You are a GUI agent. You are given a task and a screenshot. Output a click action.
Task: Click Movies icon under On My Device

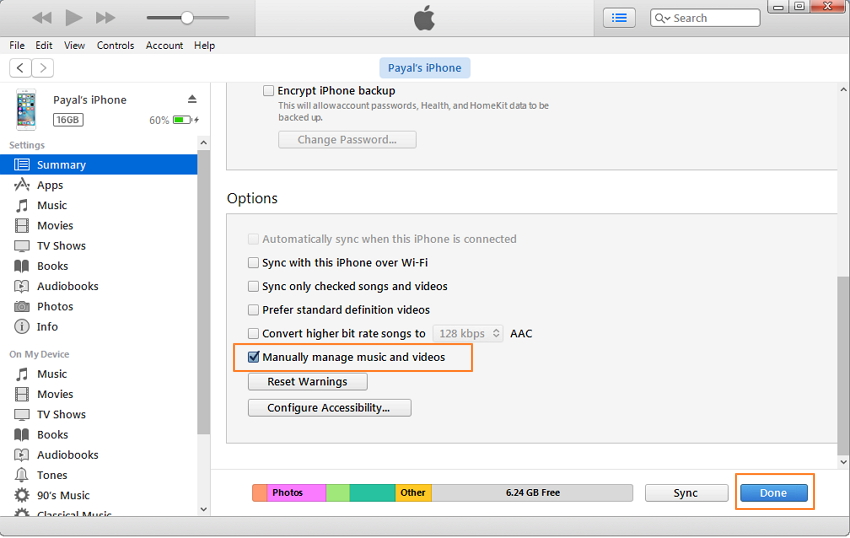pyautogui.click(x=22, y=394)
